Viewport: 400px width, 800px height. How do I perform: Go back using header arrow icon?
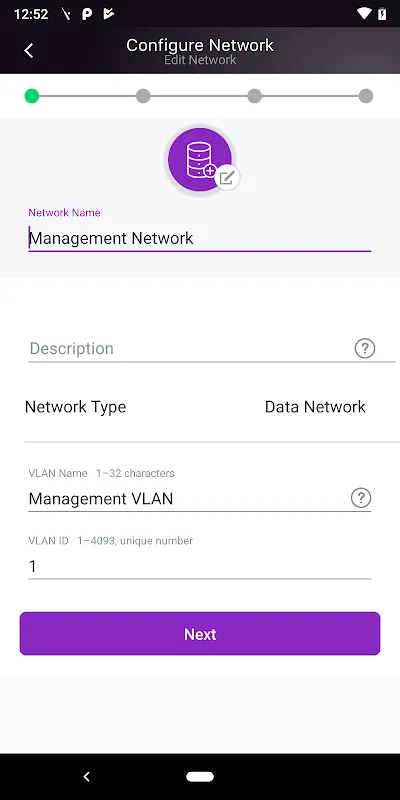(x=29, y=51)
